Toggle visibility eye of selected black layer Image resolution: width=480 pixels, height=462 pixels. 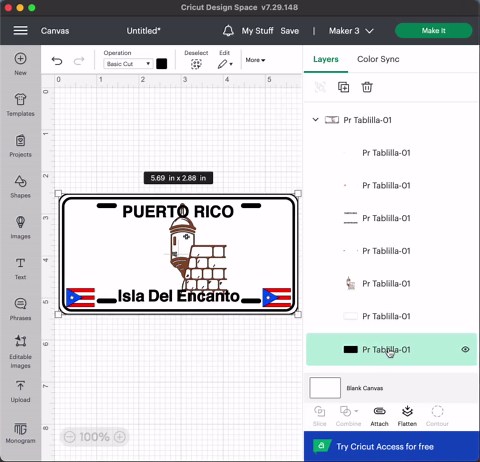(465, 349)
